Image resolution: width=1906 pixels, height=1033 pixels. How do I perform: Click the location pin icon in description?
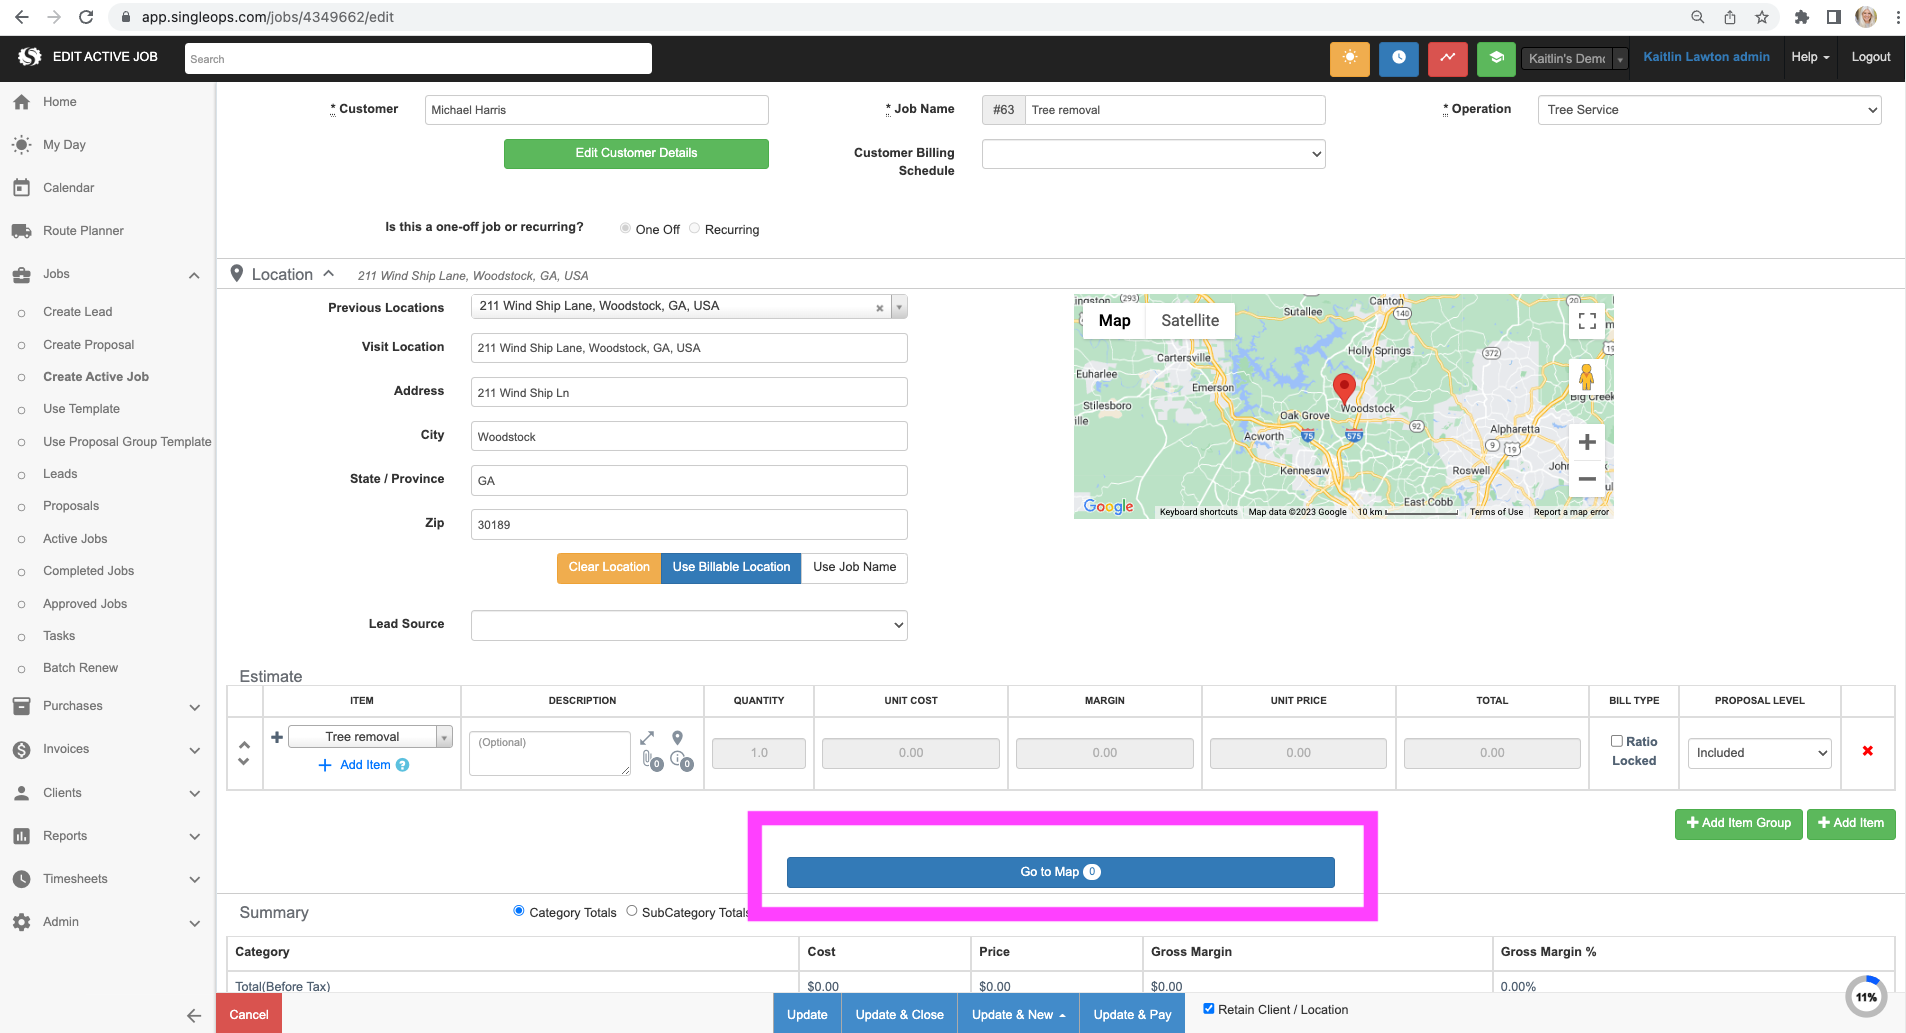click(677, 738)
